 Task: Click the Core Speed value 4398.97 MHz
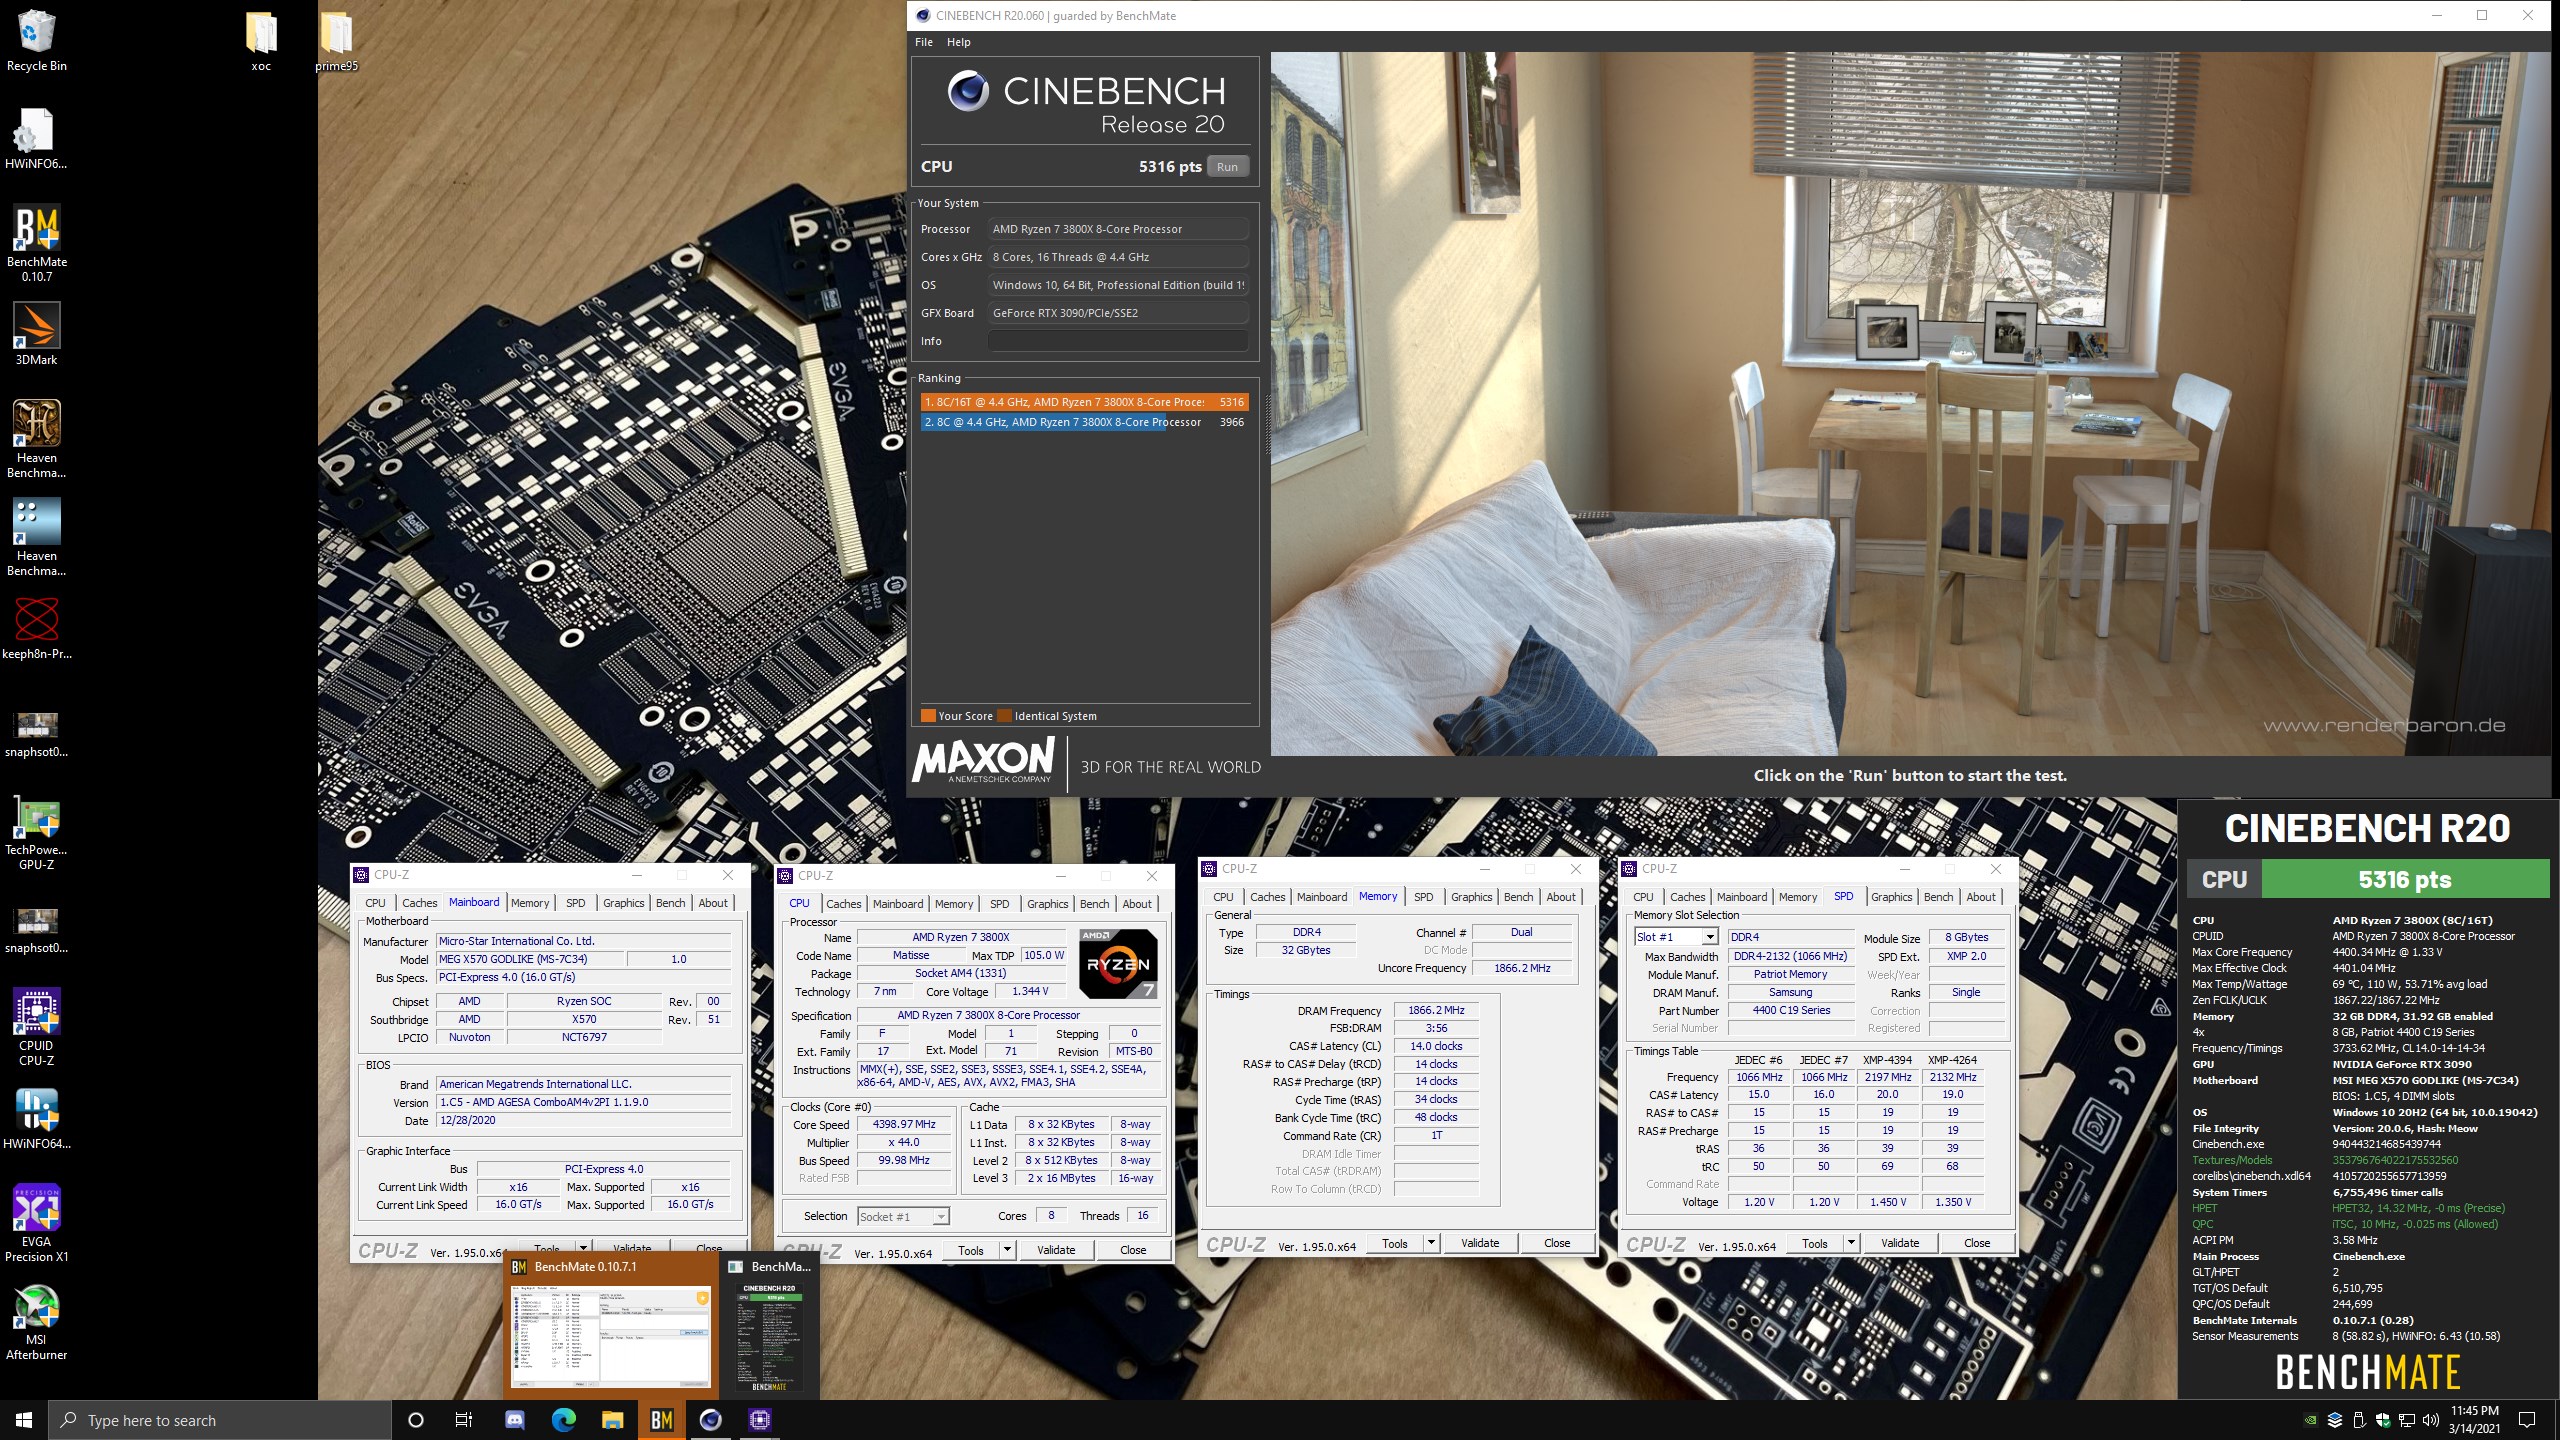click(904, 1124)
